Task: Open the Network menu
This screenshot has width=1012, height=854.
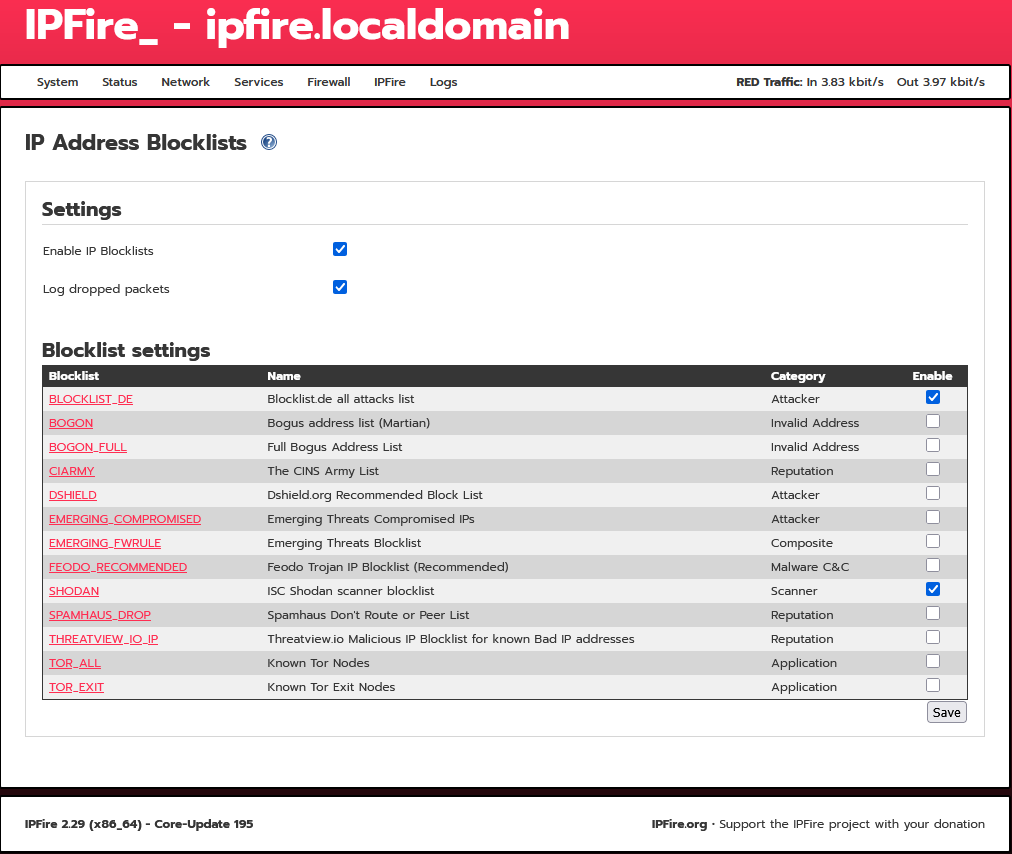Action: click(185, 82)
